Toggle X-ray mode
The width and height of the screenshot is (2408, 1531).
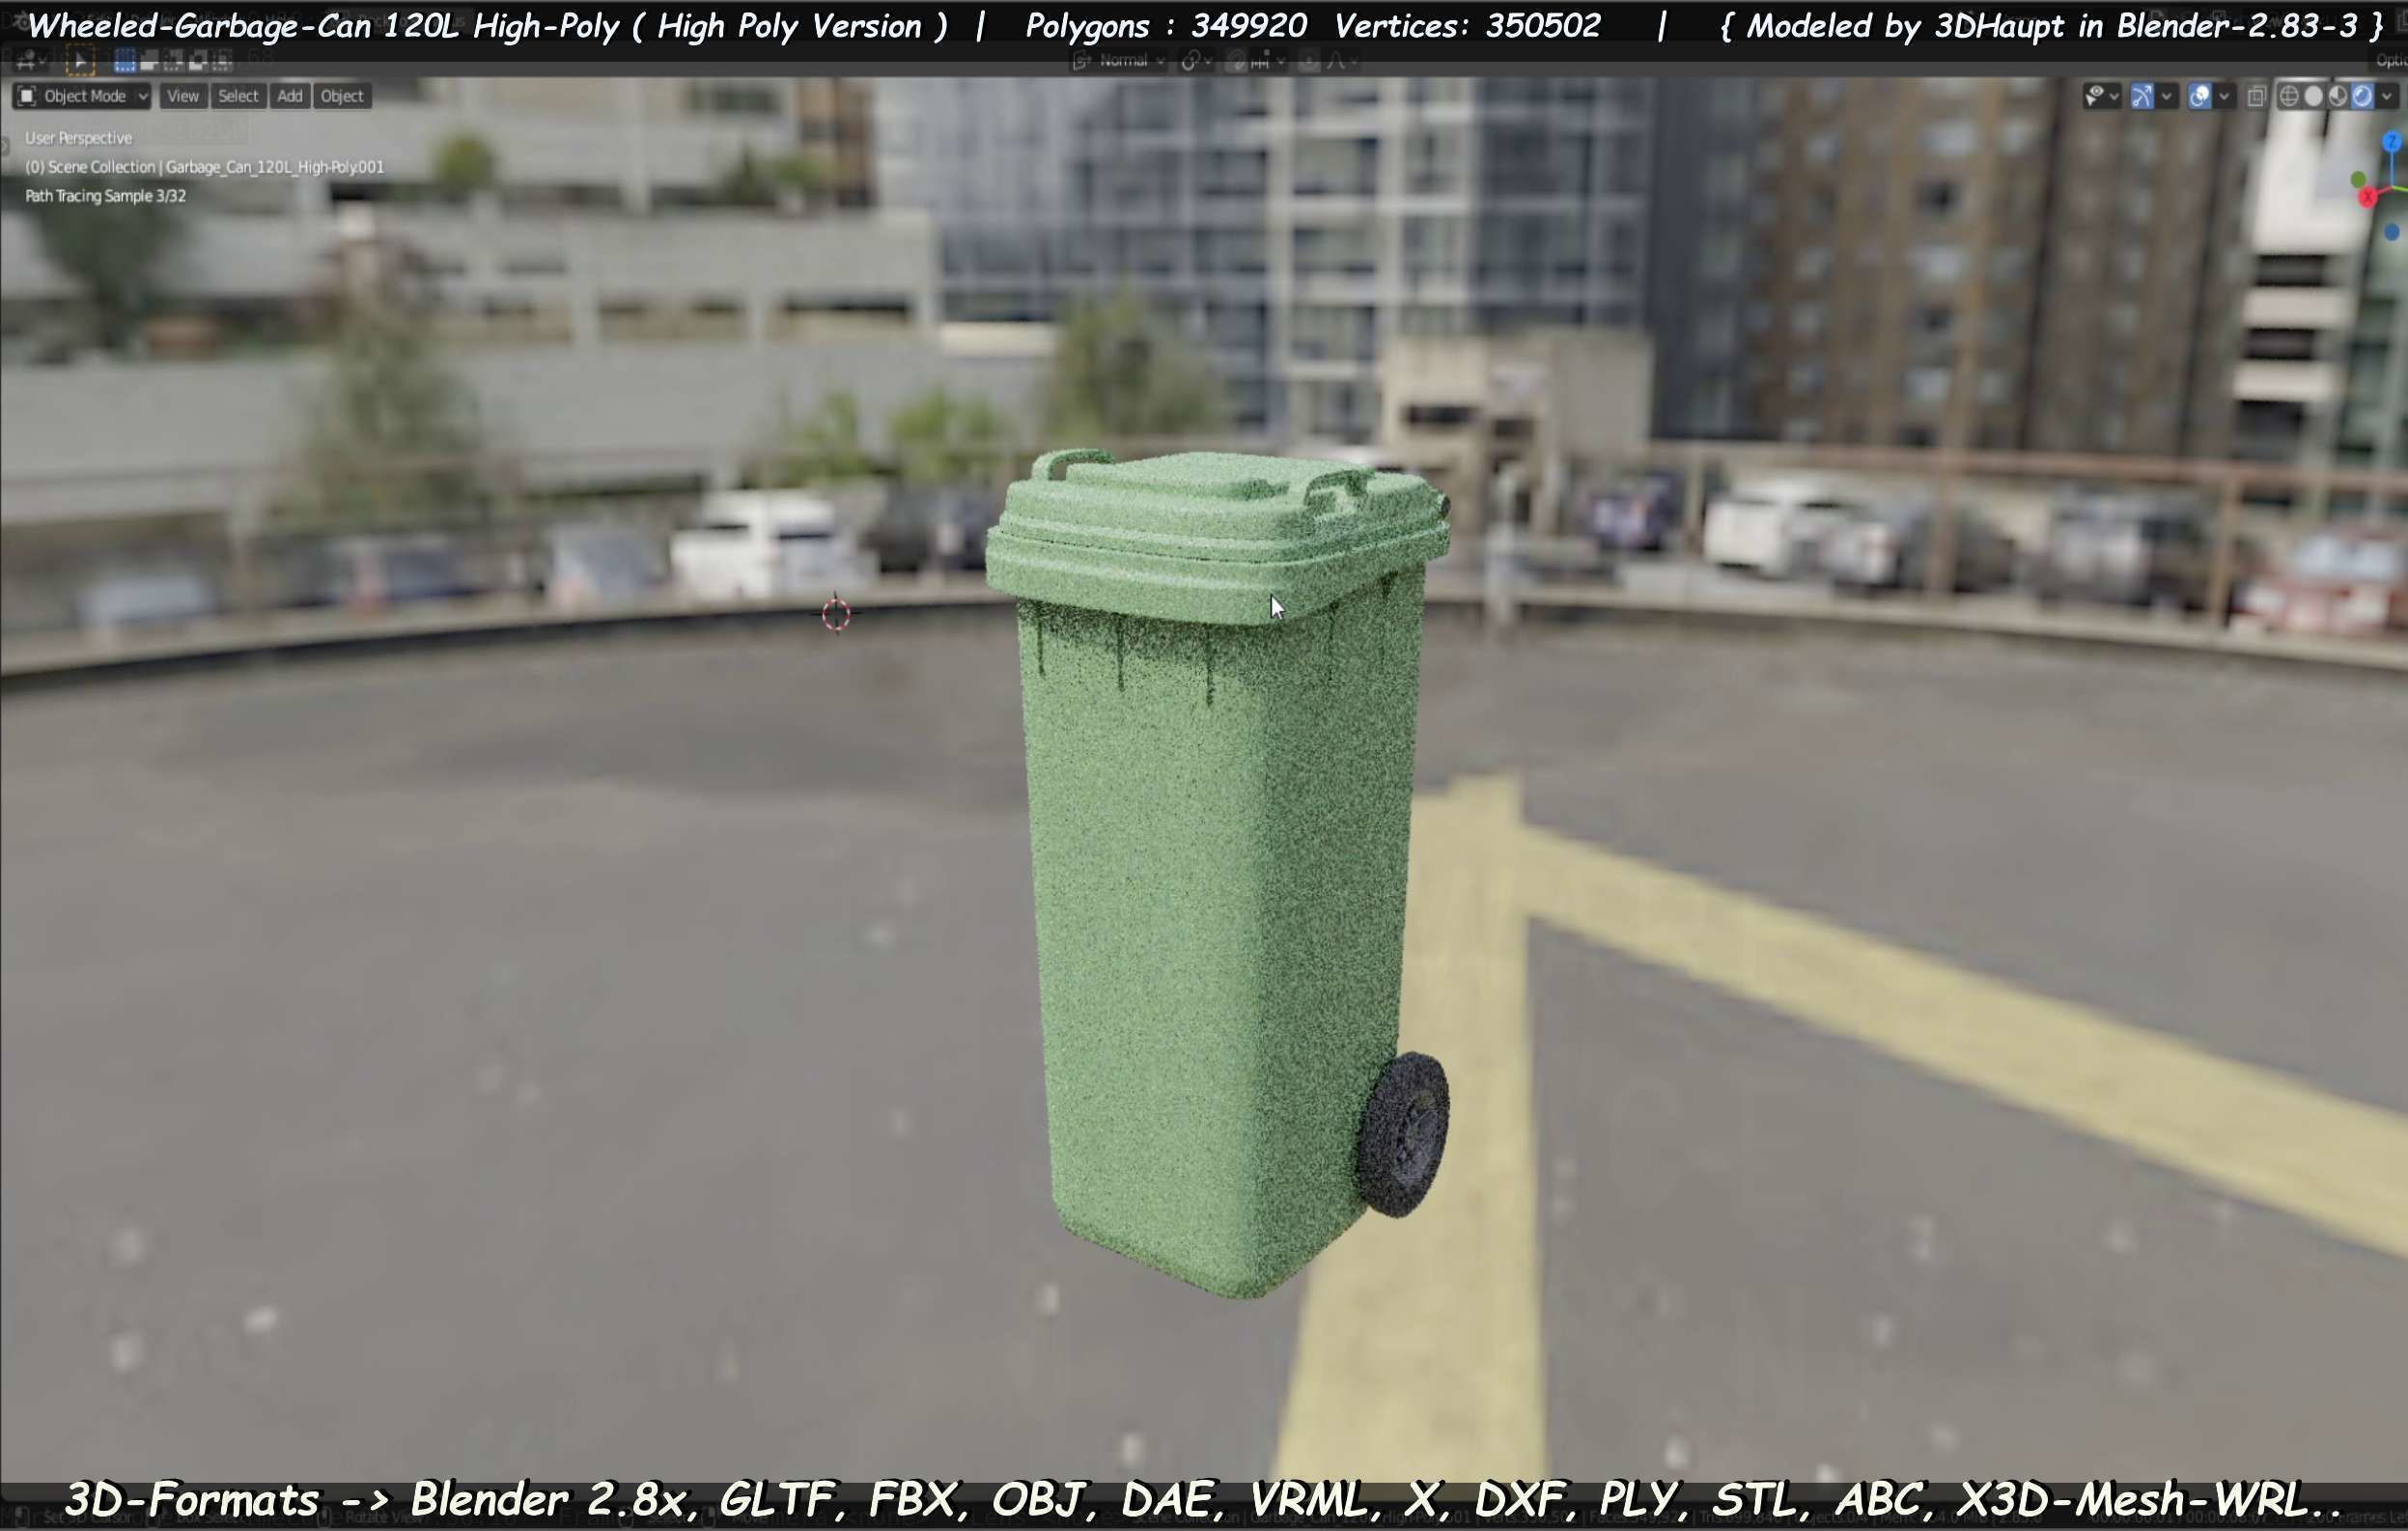[2256, 96]
